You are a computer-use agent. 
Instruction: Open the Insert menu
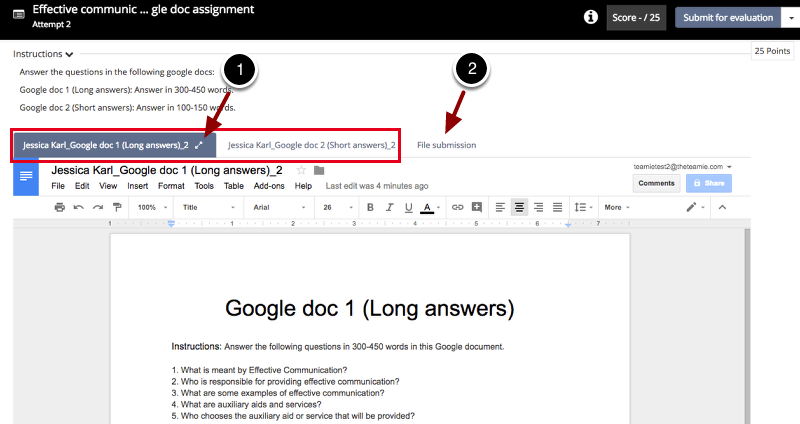(137, 186)
